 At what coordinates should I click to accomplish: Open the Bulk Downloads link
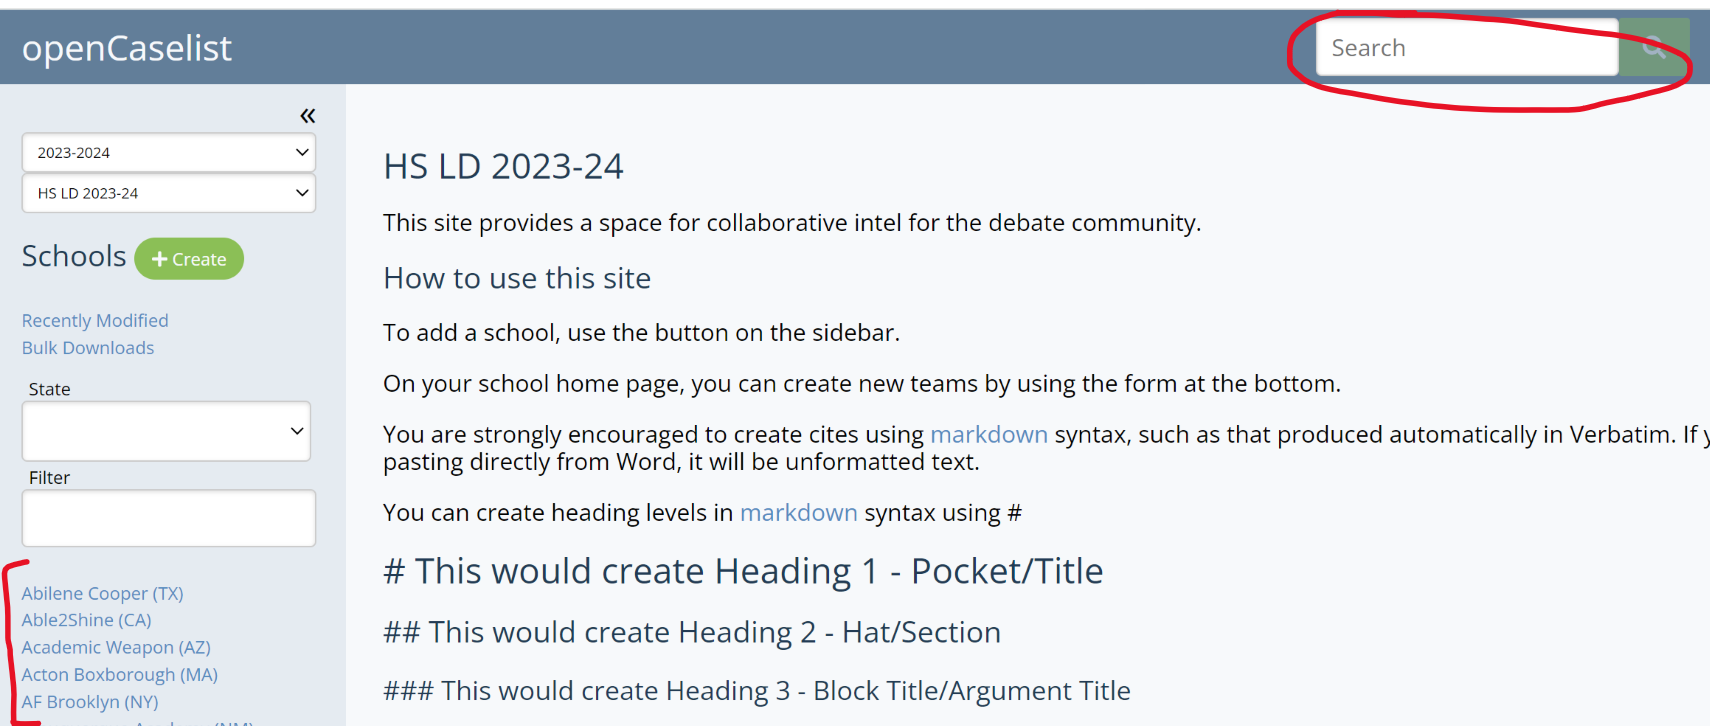(x=88, y=348)
